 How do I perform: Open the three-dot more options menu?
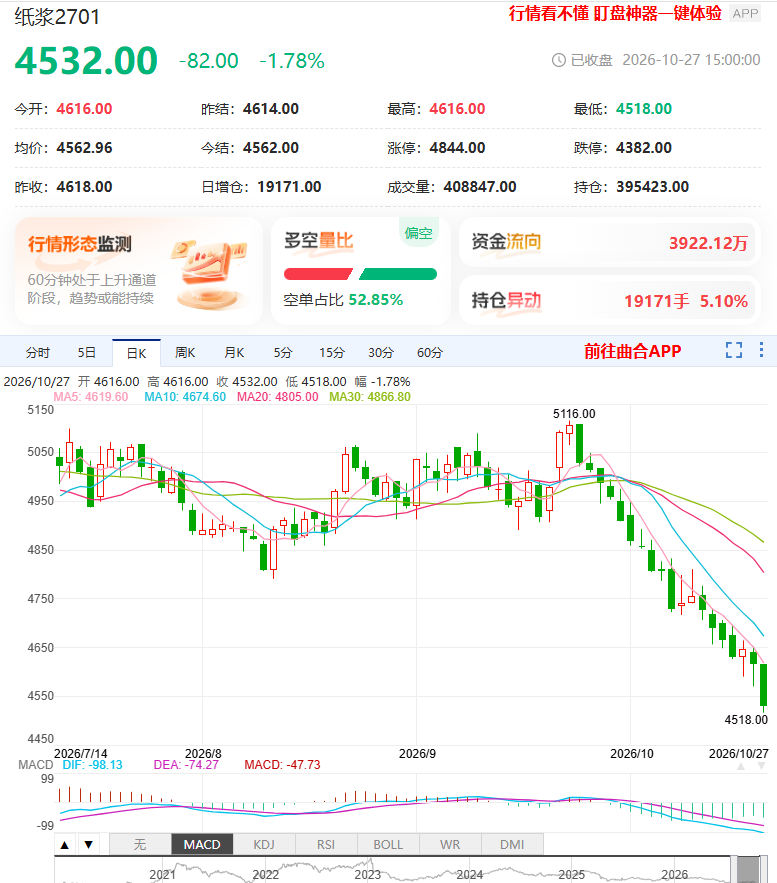tap(761, 350)
